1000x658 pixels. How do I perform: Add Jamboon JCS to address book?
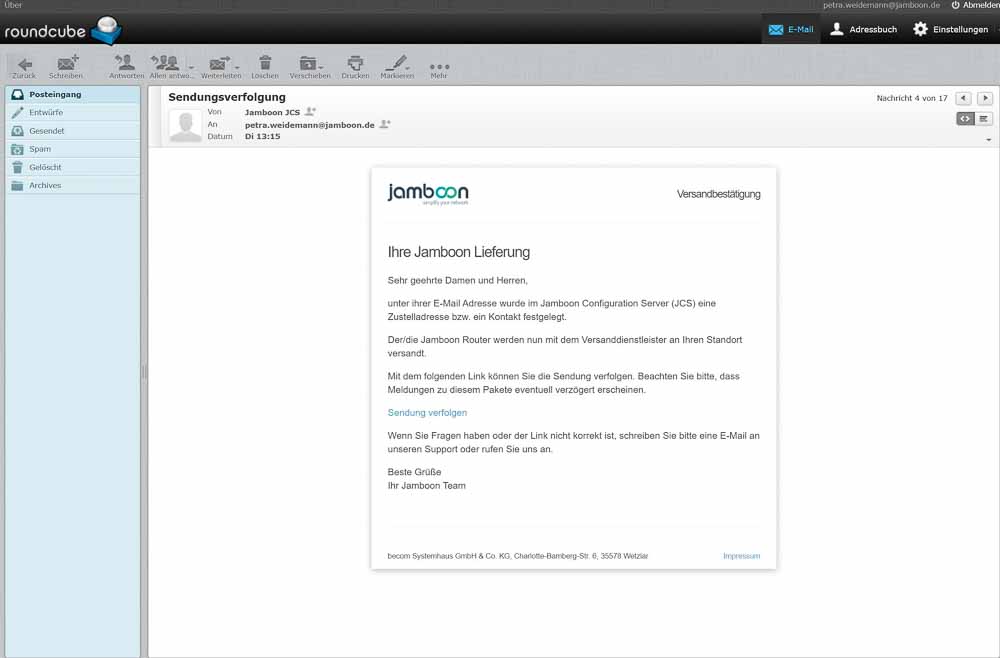[310, 112]
